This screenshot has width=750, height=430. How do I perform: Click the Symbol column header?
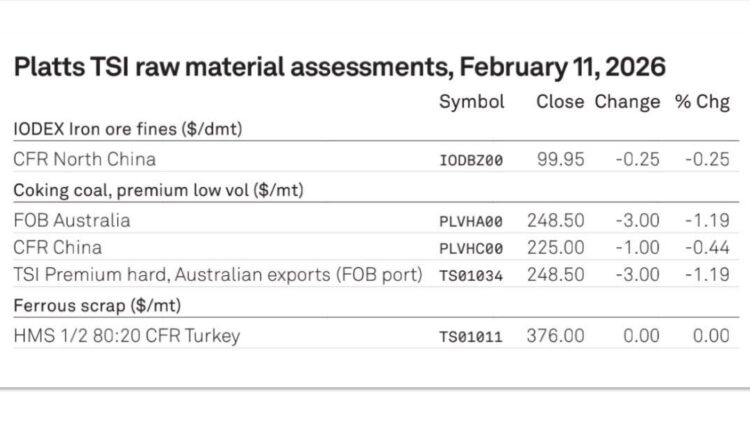471,102
